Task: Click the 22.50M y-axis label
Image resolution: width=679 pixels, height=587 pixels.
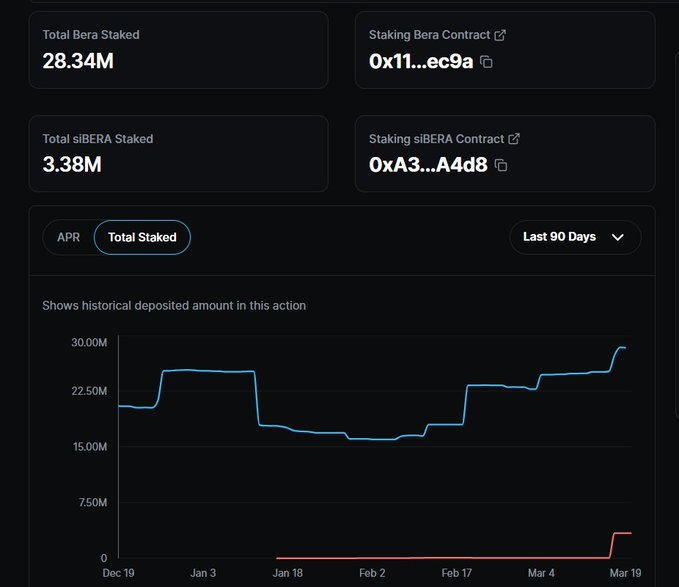Action: click(x=89, y=391)
